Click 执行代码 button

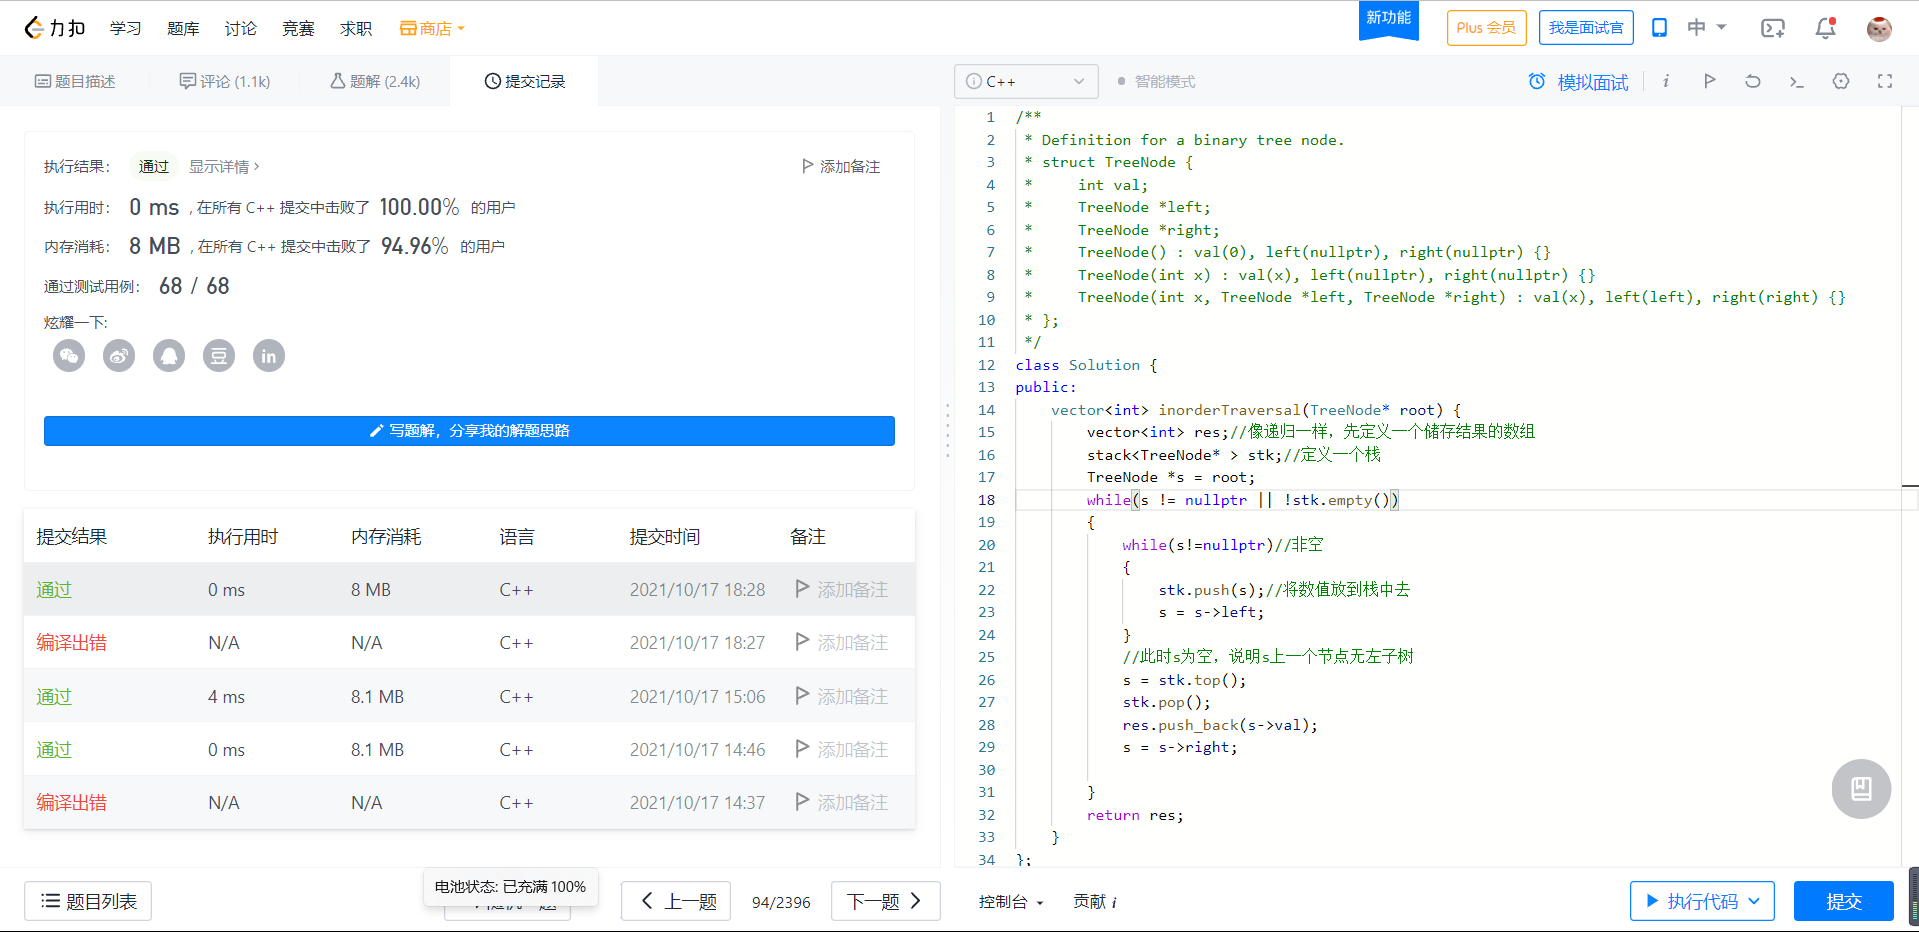point(1702,901)
